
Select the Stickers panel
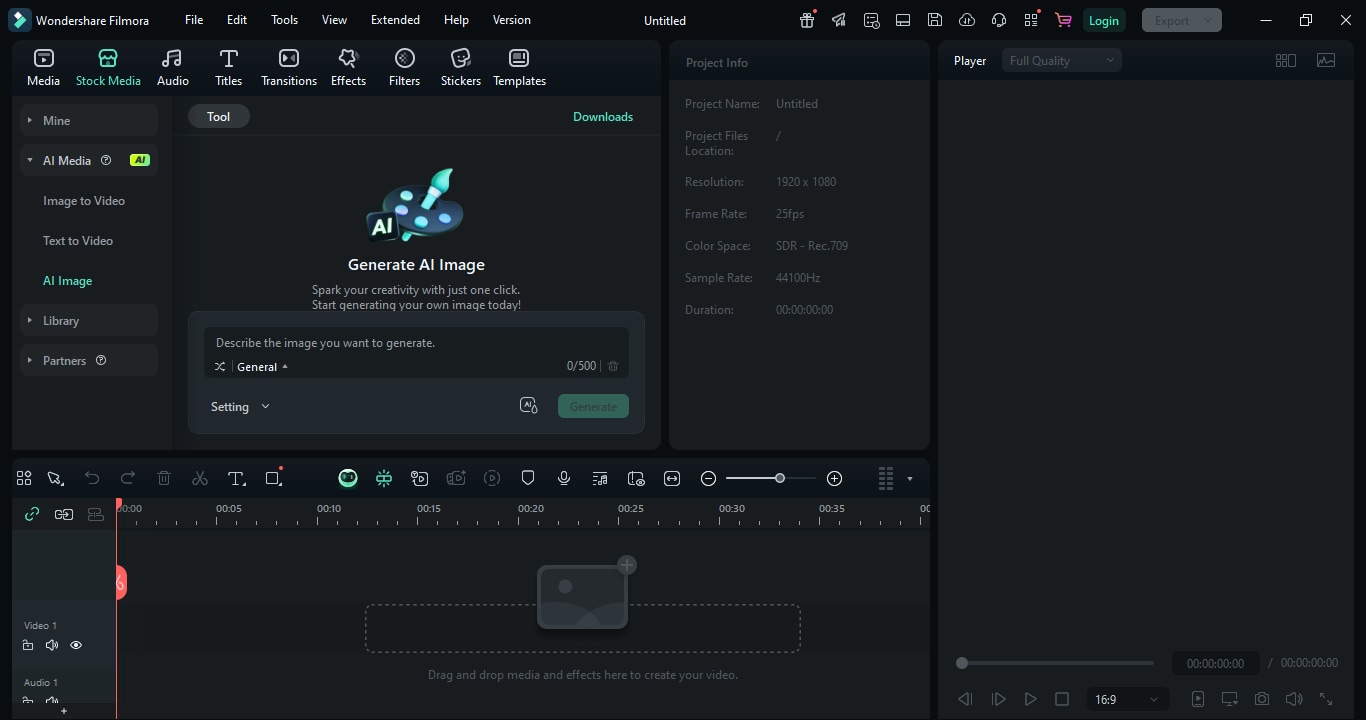460,66
